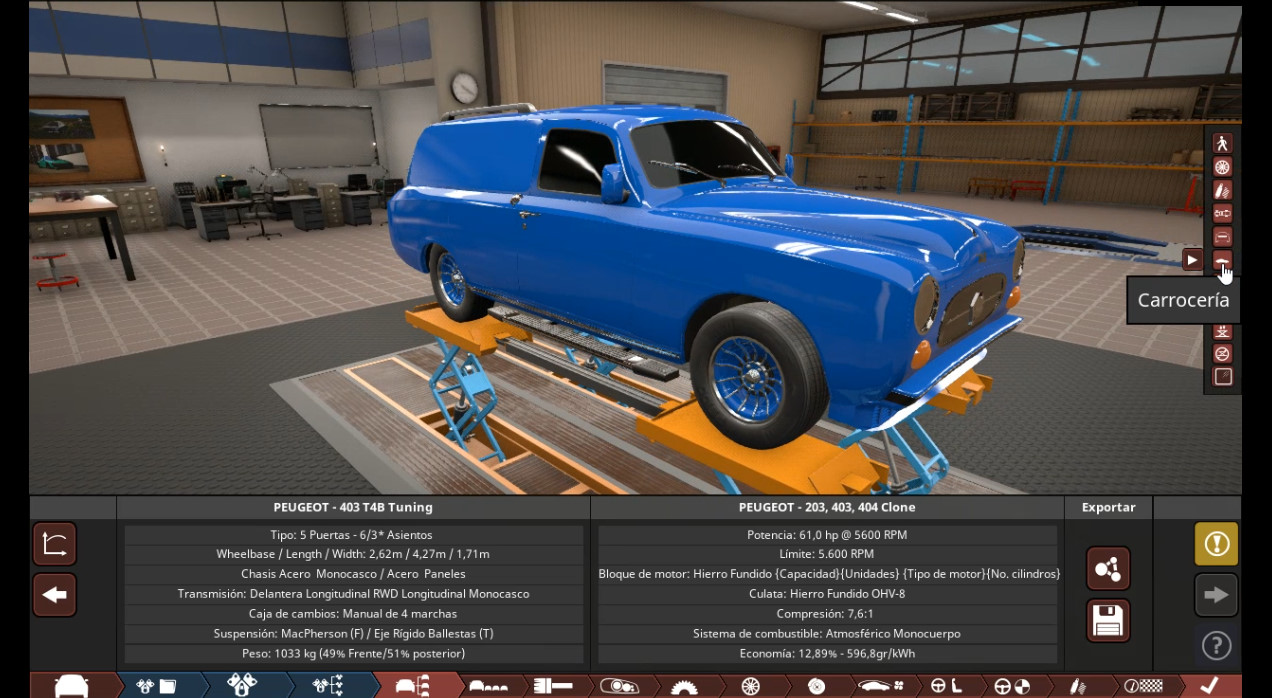Select the wheels and tires tab
Viewport: 1272px width, 698px height.
[750, 685]
